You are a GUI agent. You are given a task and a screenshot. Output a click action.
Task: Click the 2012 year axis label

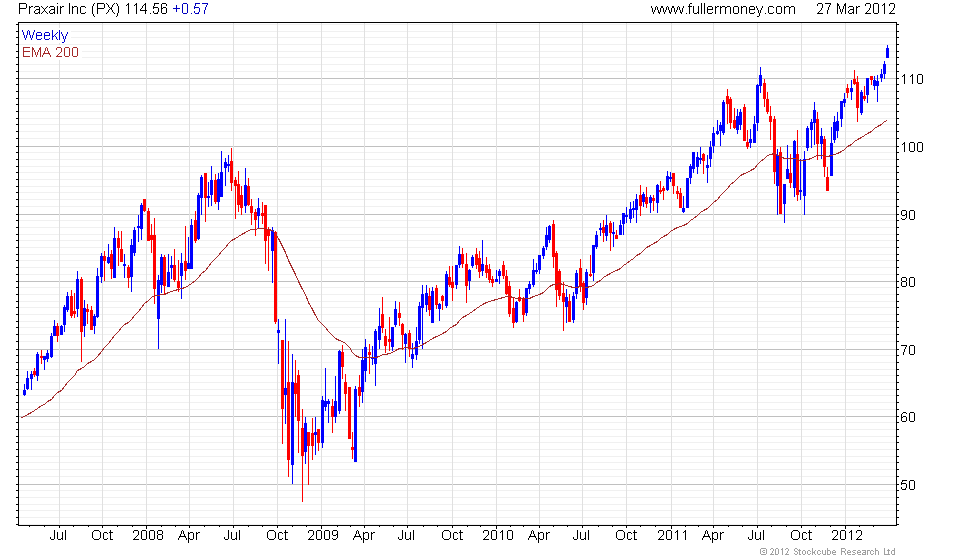click(x=847, y=536)
